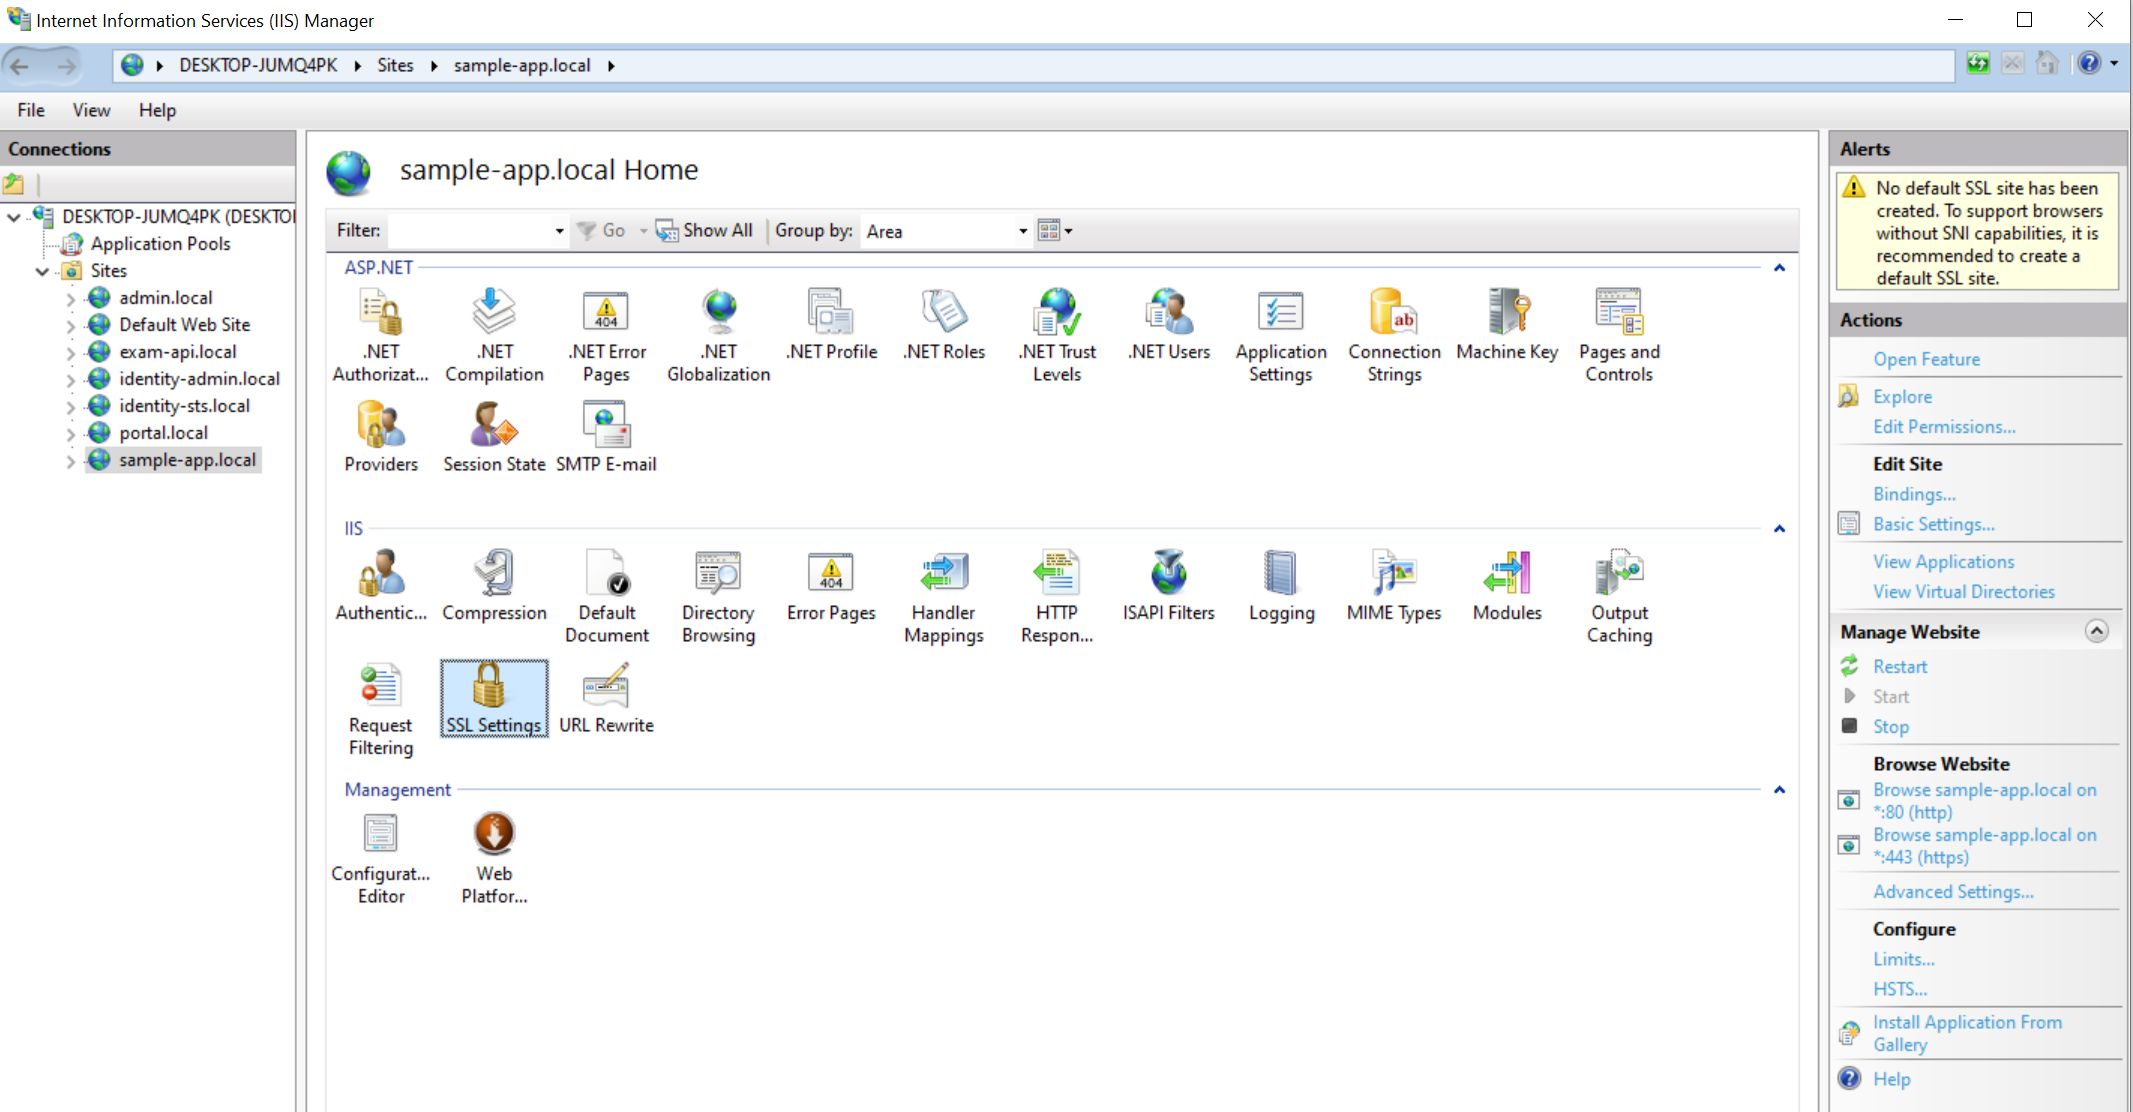This screenshot has height=1112, width=2133.
Task: Open the URL Rewrite feature
Action: point(606,696)
